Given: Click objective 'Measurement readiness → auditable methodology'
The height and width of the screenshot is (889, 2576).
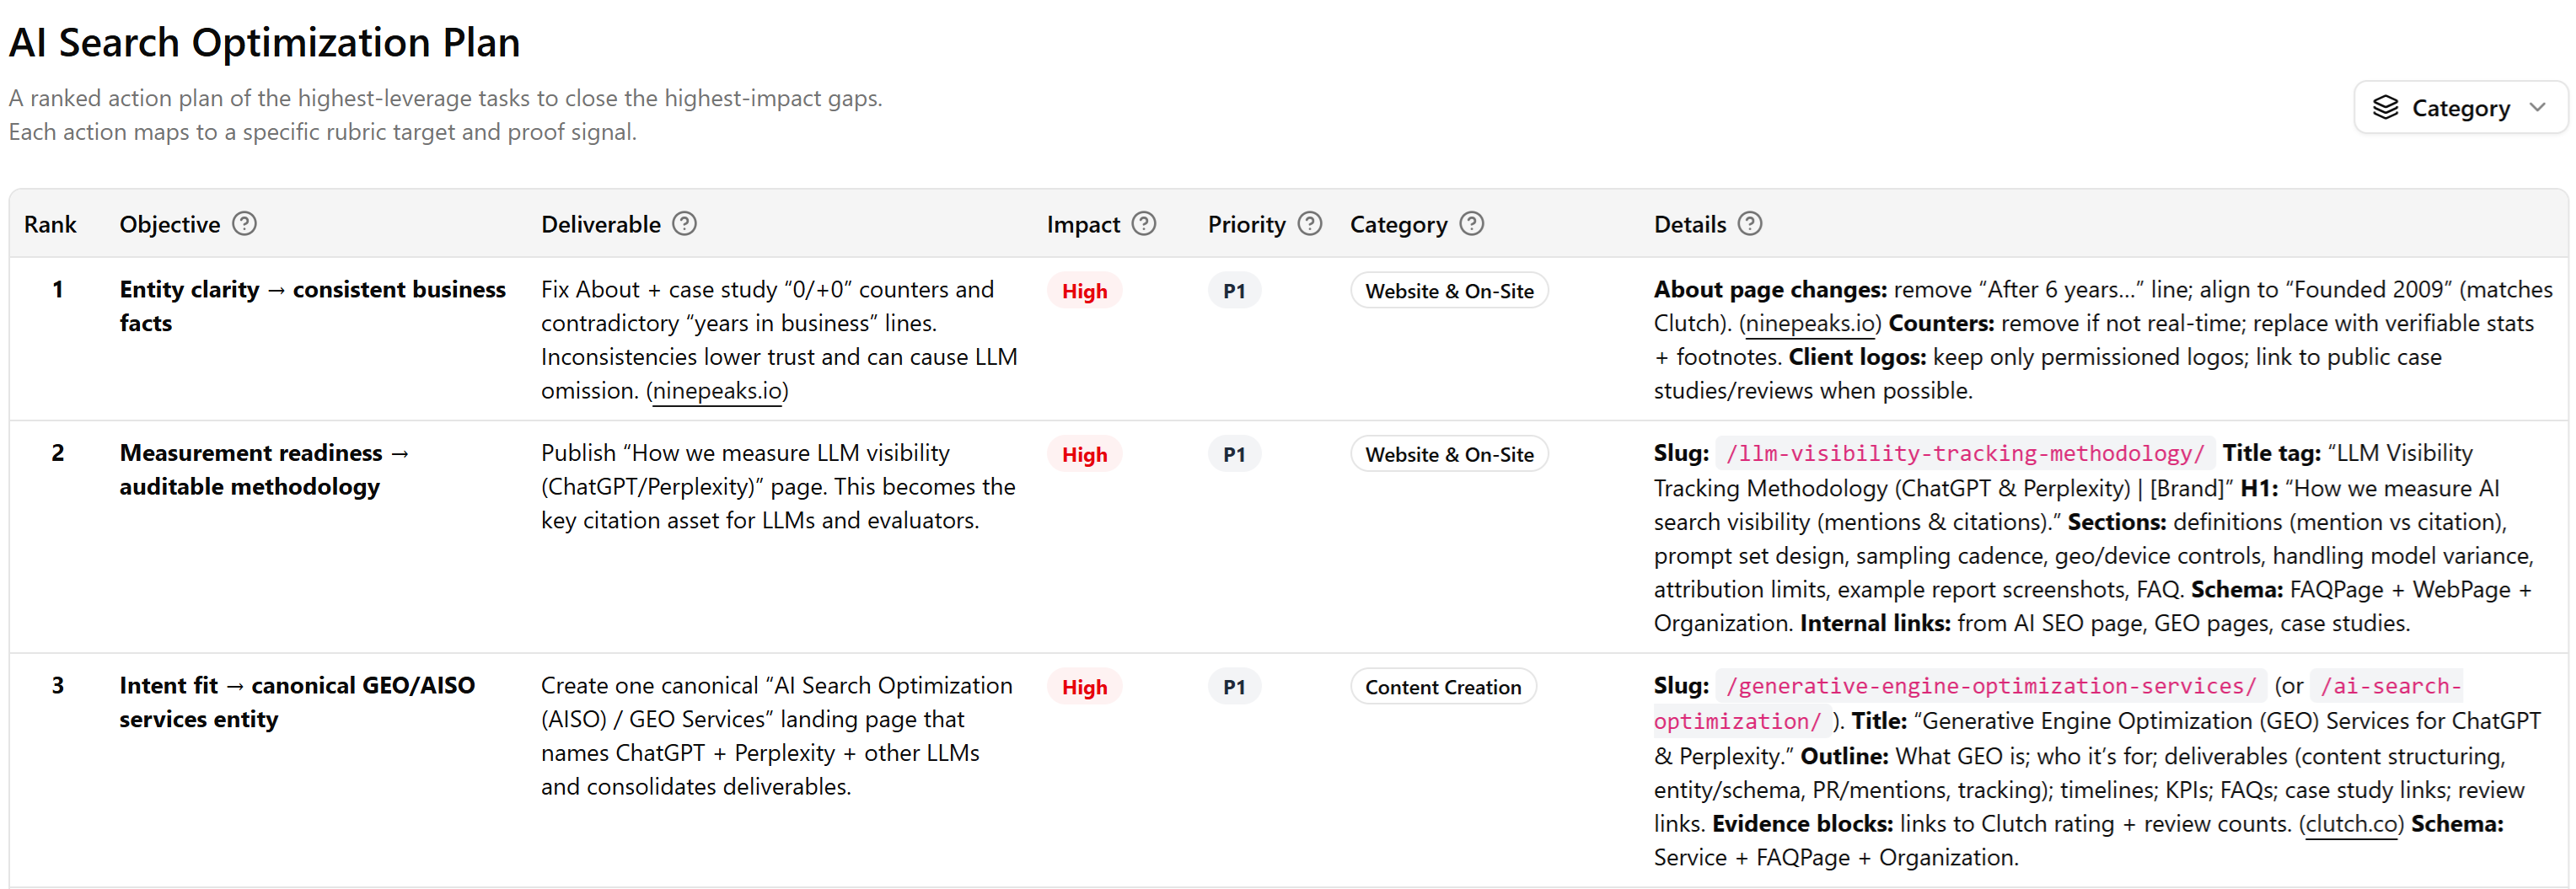Looking at the screenshot, I should pyautogui.click(x=265, y=471).
